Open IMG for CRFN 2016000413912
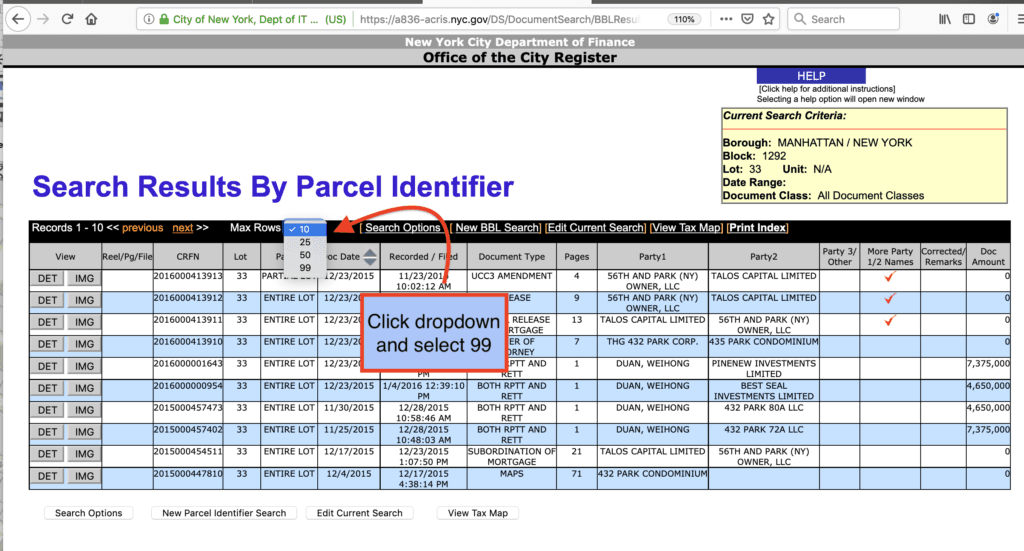 tap(85, 300)
